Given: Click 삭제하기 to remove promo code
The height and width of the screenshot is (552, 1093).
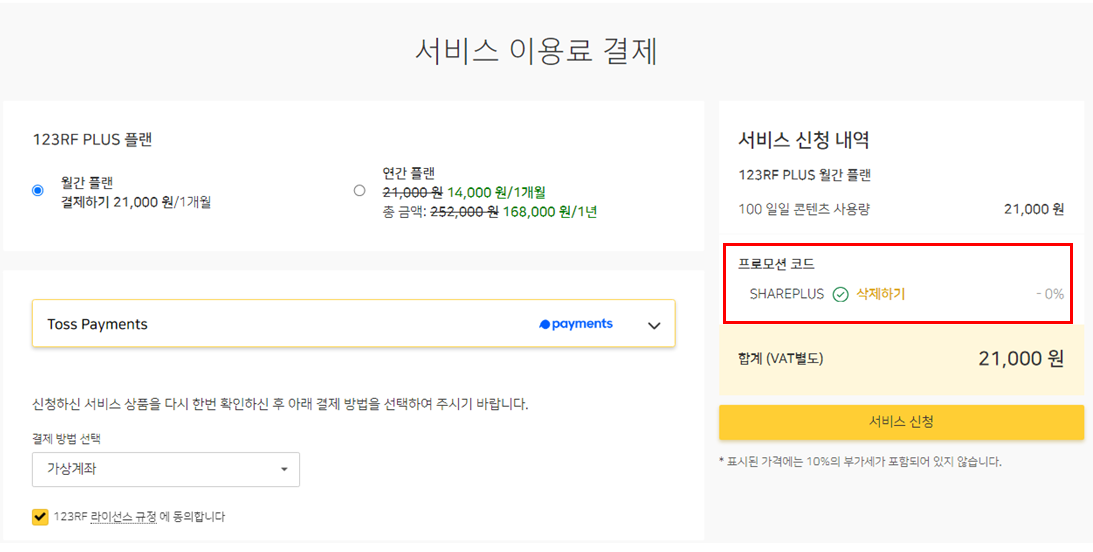Looking at the screenshot, I should [x=880, y=294].
